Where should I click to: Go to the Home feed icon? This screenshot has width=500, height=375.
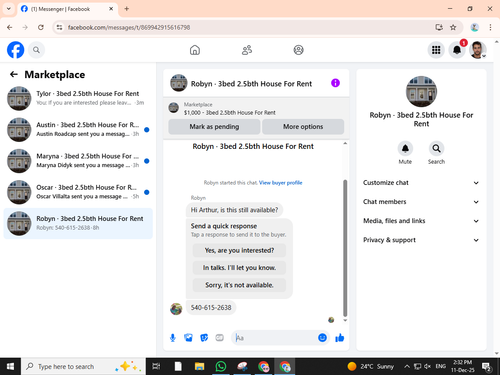[195, 50]
